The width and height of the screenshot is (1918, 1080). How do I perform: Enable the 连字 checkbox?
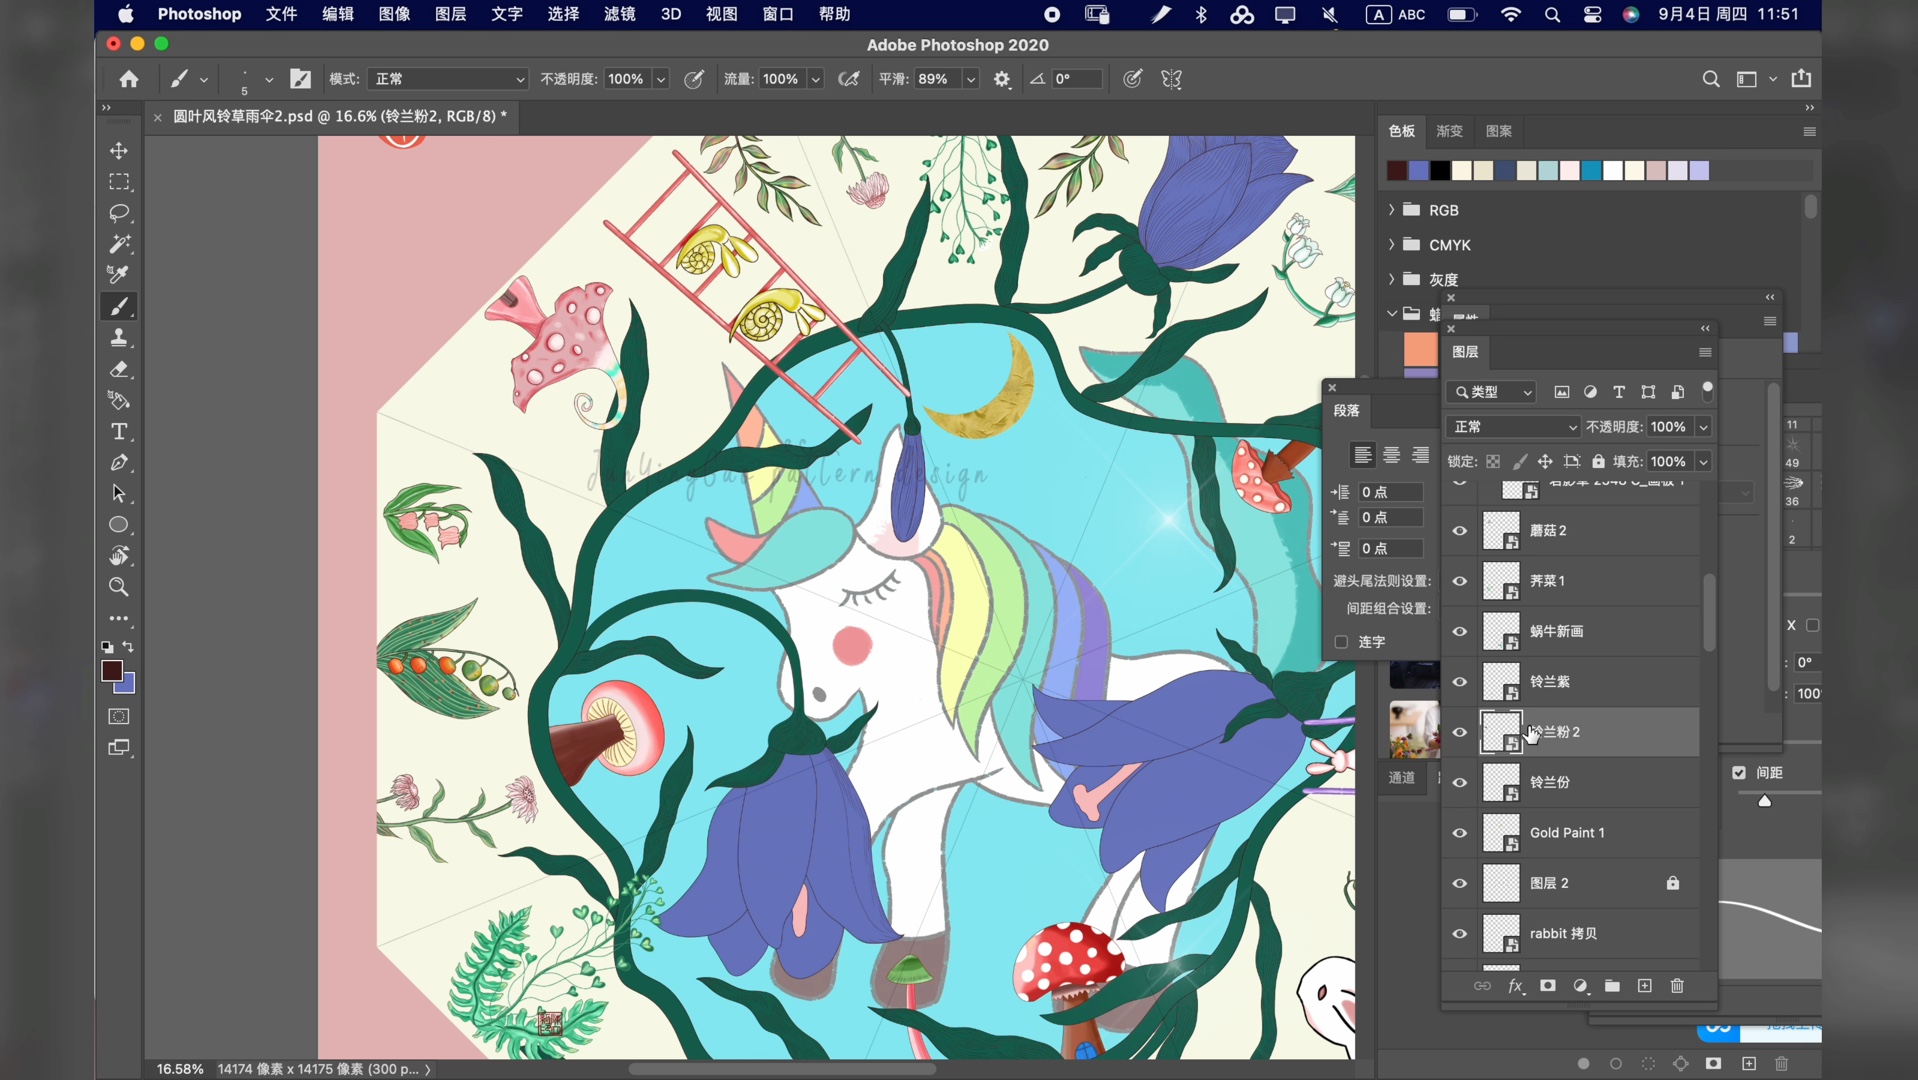click(1342, 642)
